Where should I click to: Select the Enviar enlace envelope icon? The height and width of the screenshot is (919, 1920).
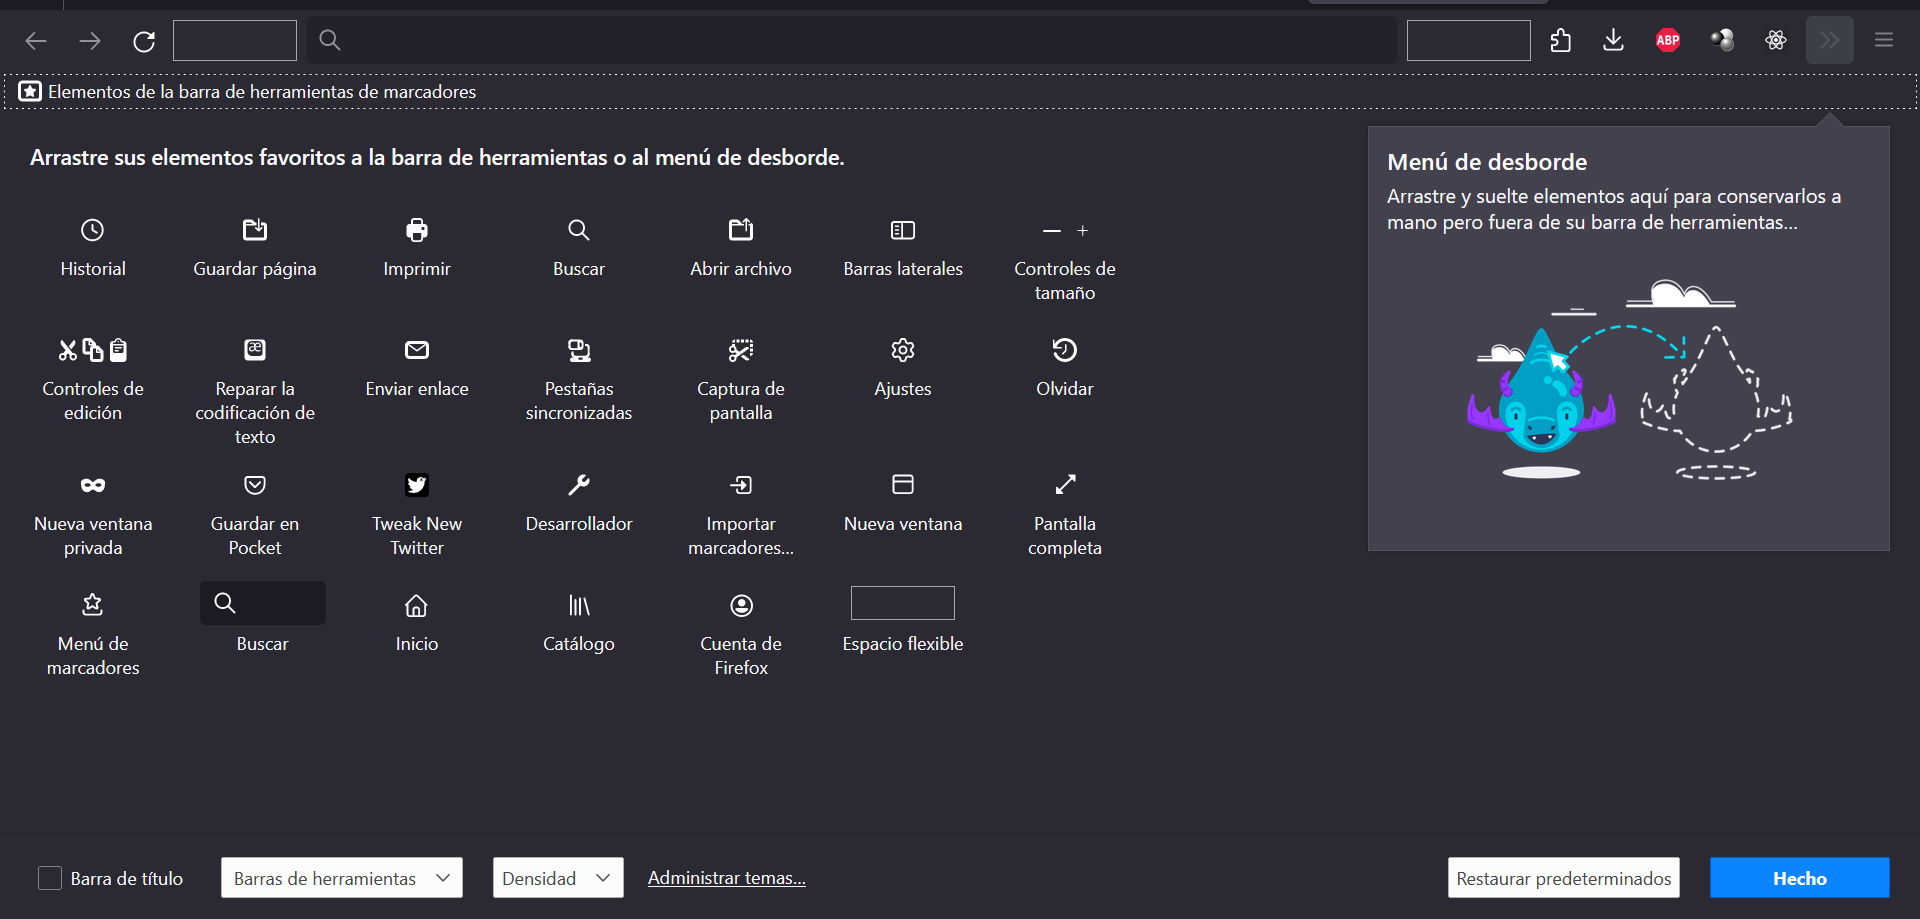[417, 350]
